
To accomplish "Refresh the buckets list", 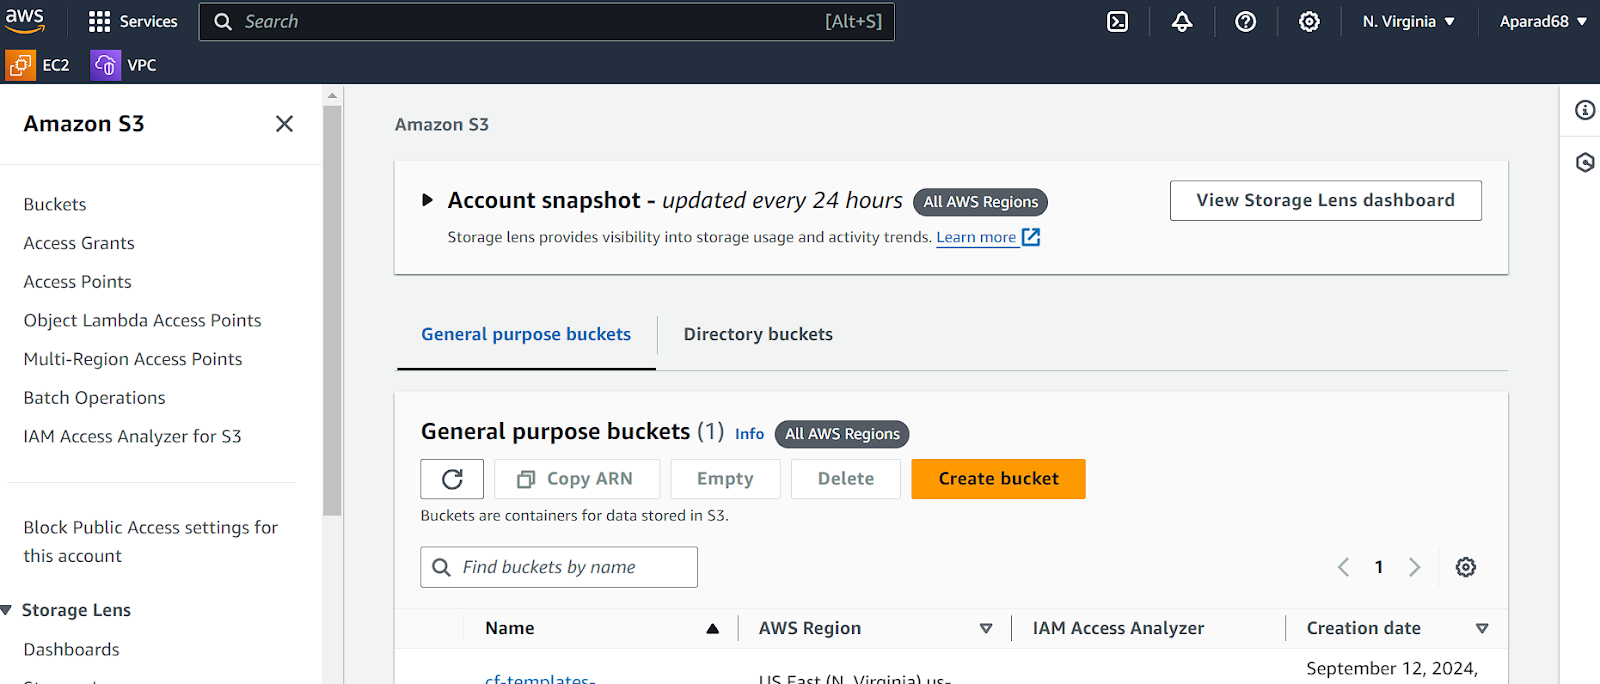I will (x=452, y=479).
